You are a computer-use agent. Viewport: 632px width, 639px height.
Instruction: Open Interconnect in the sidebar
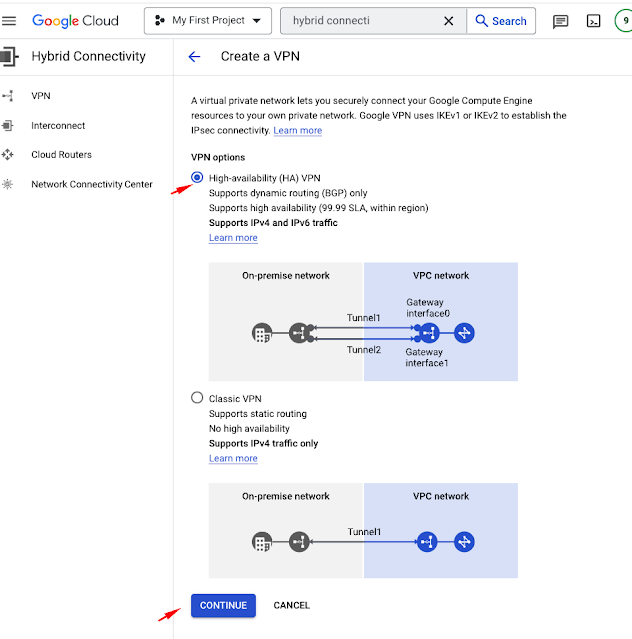pos(58,126)
